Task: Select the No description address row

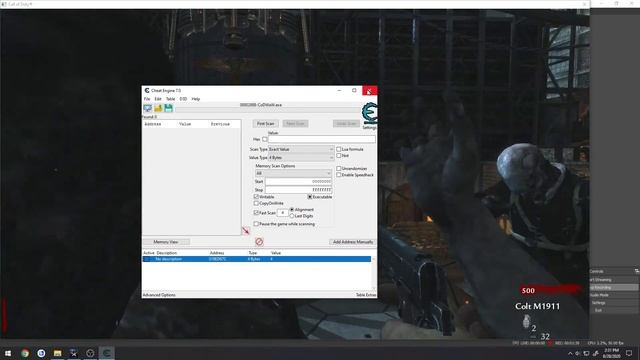Action: coord(256,259)
